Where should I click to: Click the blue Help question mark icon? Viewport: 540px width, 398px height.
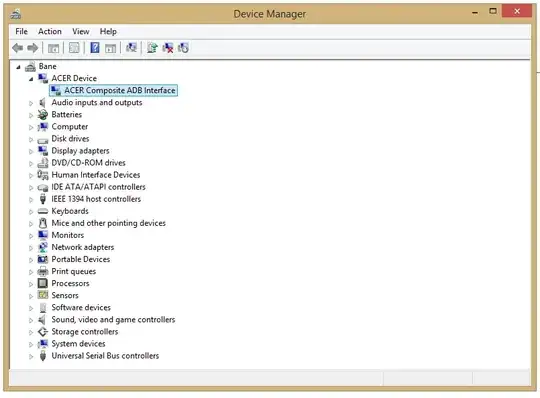pos(95,48)
